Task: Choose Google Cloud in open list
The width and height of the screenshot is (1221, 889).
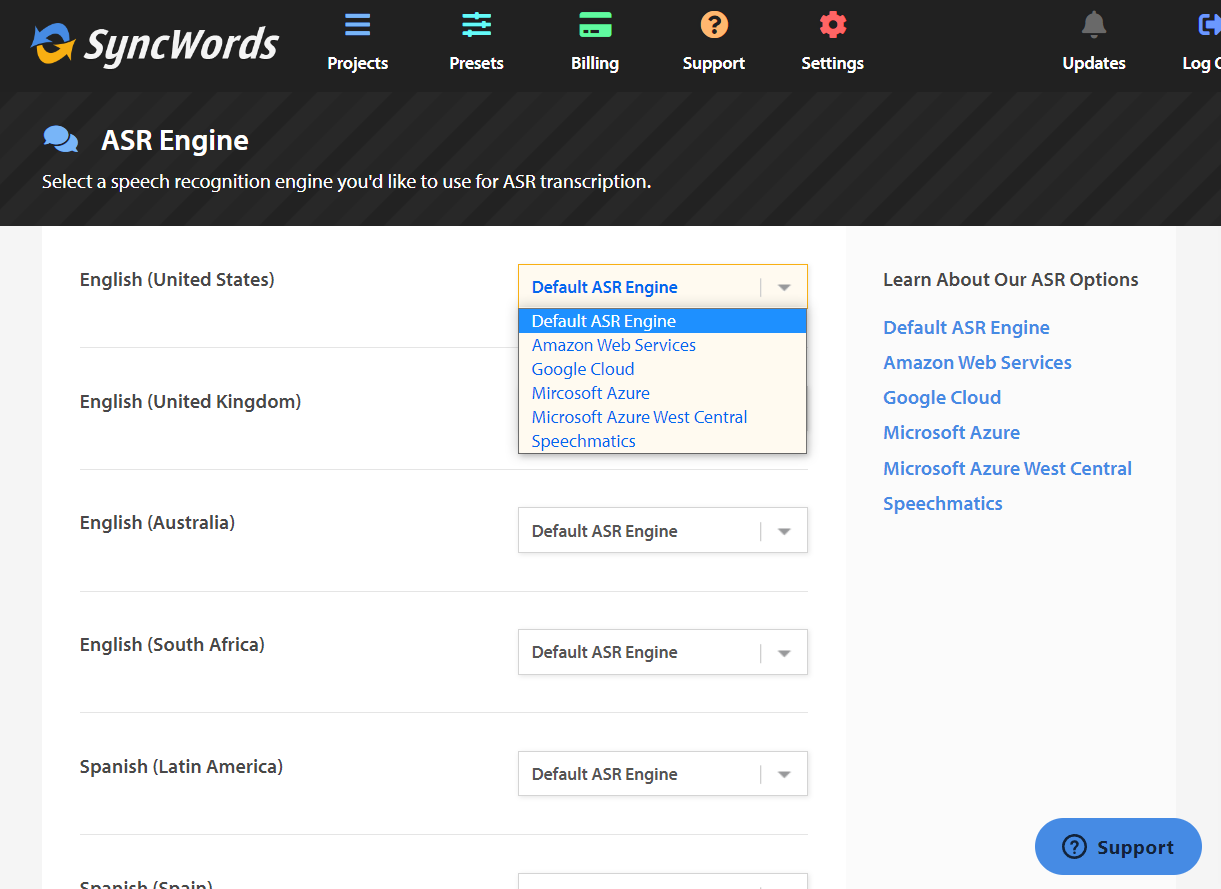Action: coord(662,369)
